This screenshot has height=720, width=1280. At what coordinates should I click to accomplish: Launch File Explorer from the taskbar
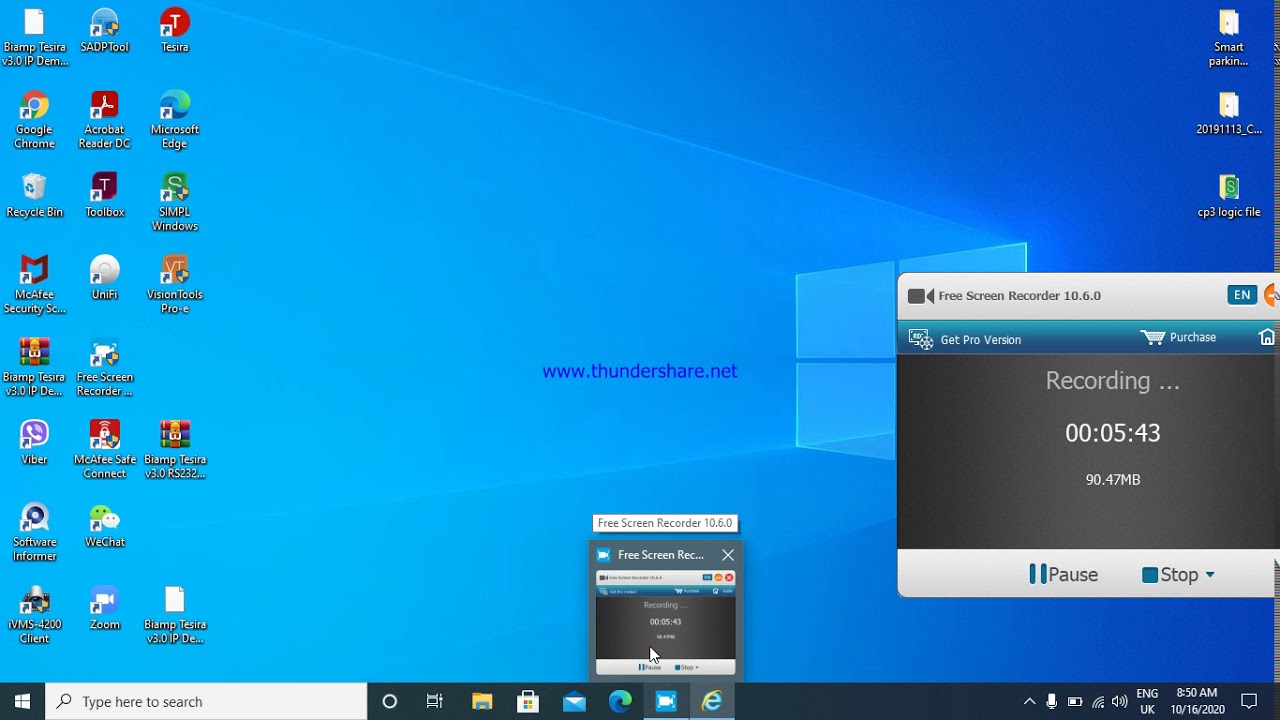482,701
